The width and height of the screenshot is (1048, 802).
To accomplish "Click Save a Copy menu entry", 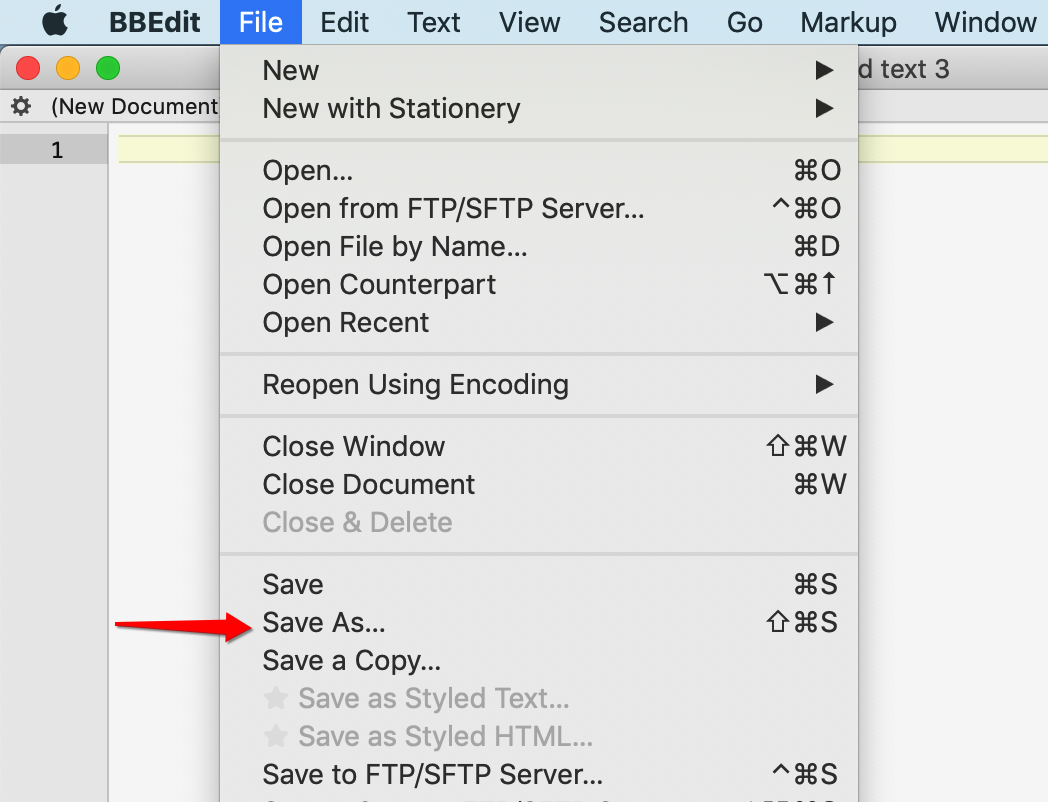I will (x=351, y=661).
